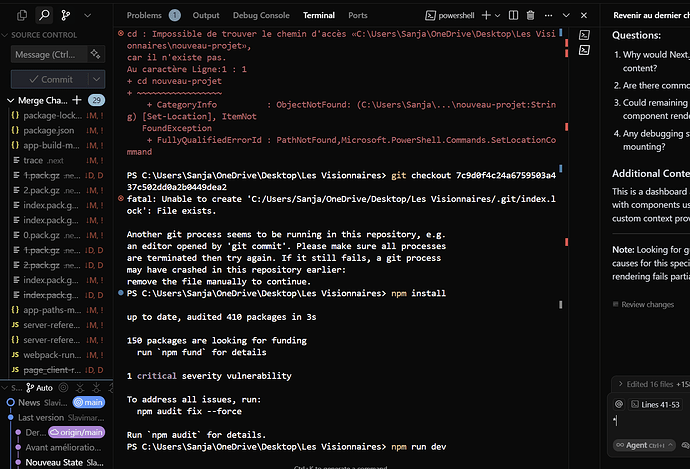Collapse the Merge Changes group
The width and height of the screenshot is (690, 469).
[x=11, y=100]
